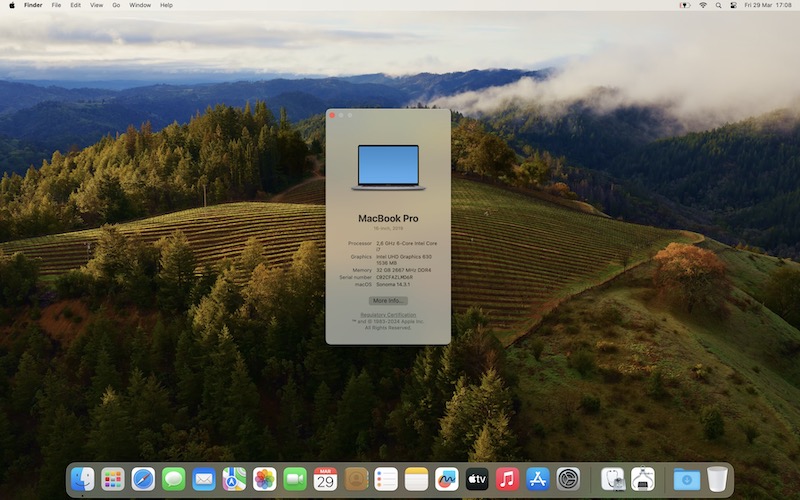This screenshot has height=500, width=800.
Task: Open Launchpad from the Dock
Action: coord(113,479)
